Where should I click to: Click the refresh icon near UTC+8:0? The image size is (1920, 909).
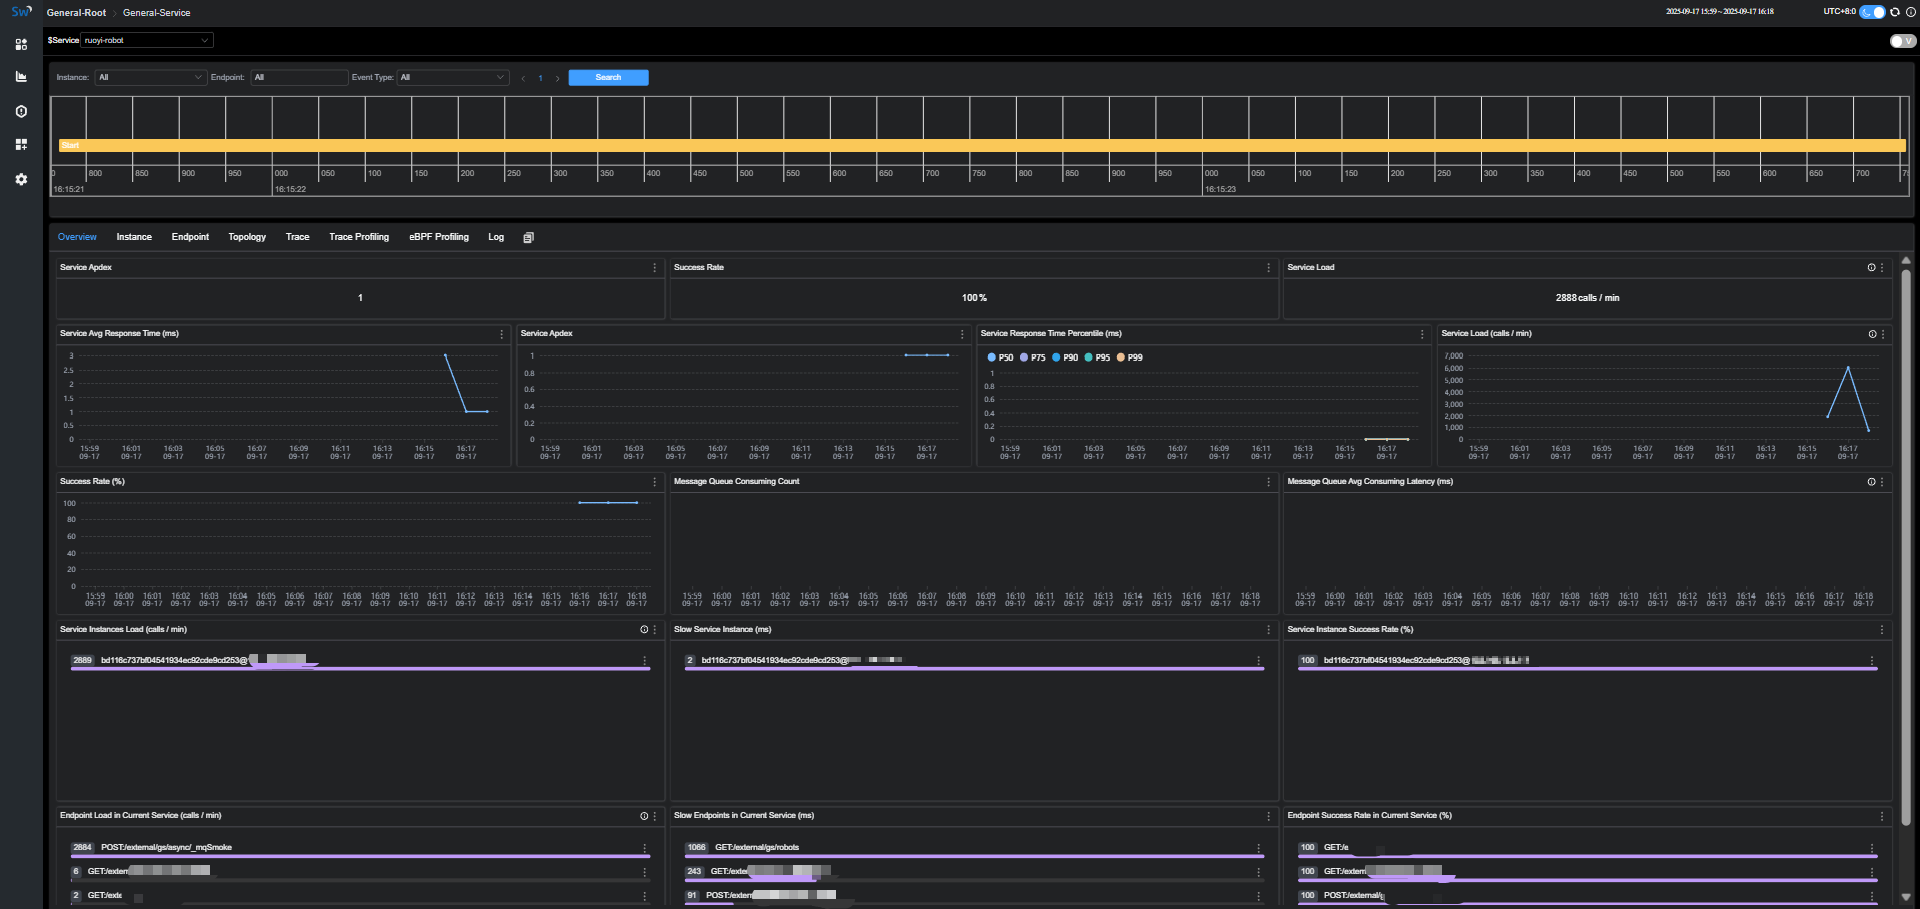tap(1895, 12)
